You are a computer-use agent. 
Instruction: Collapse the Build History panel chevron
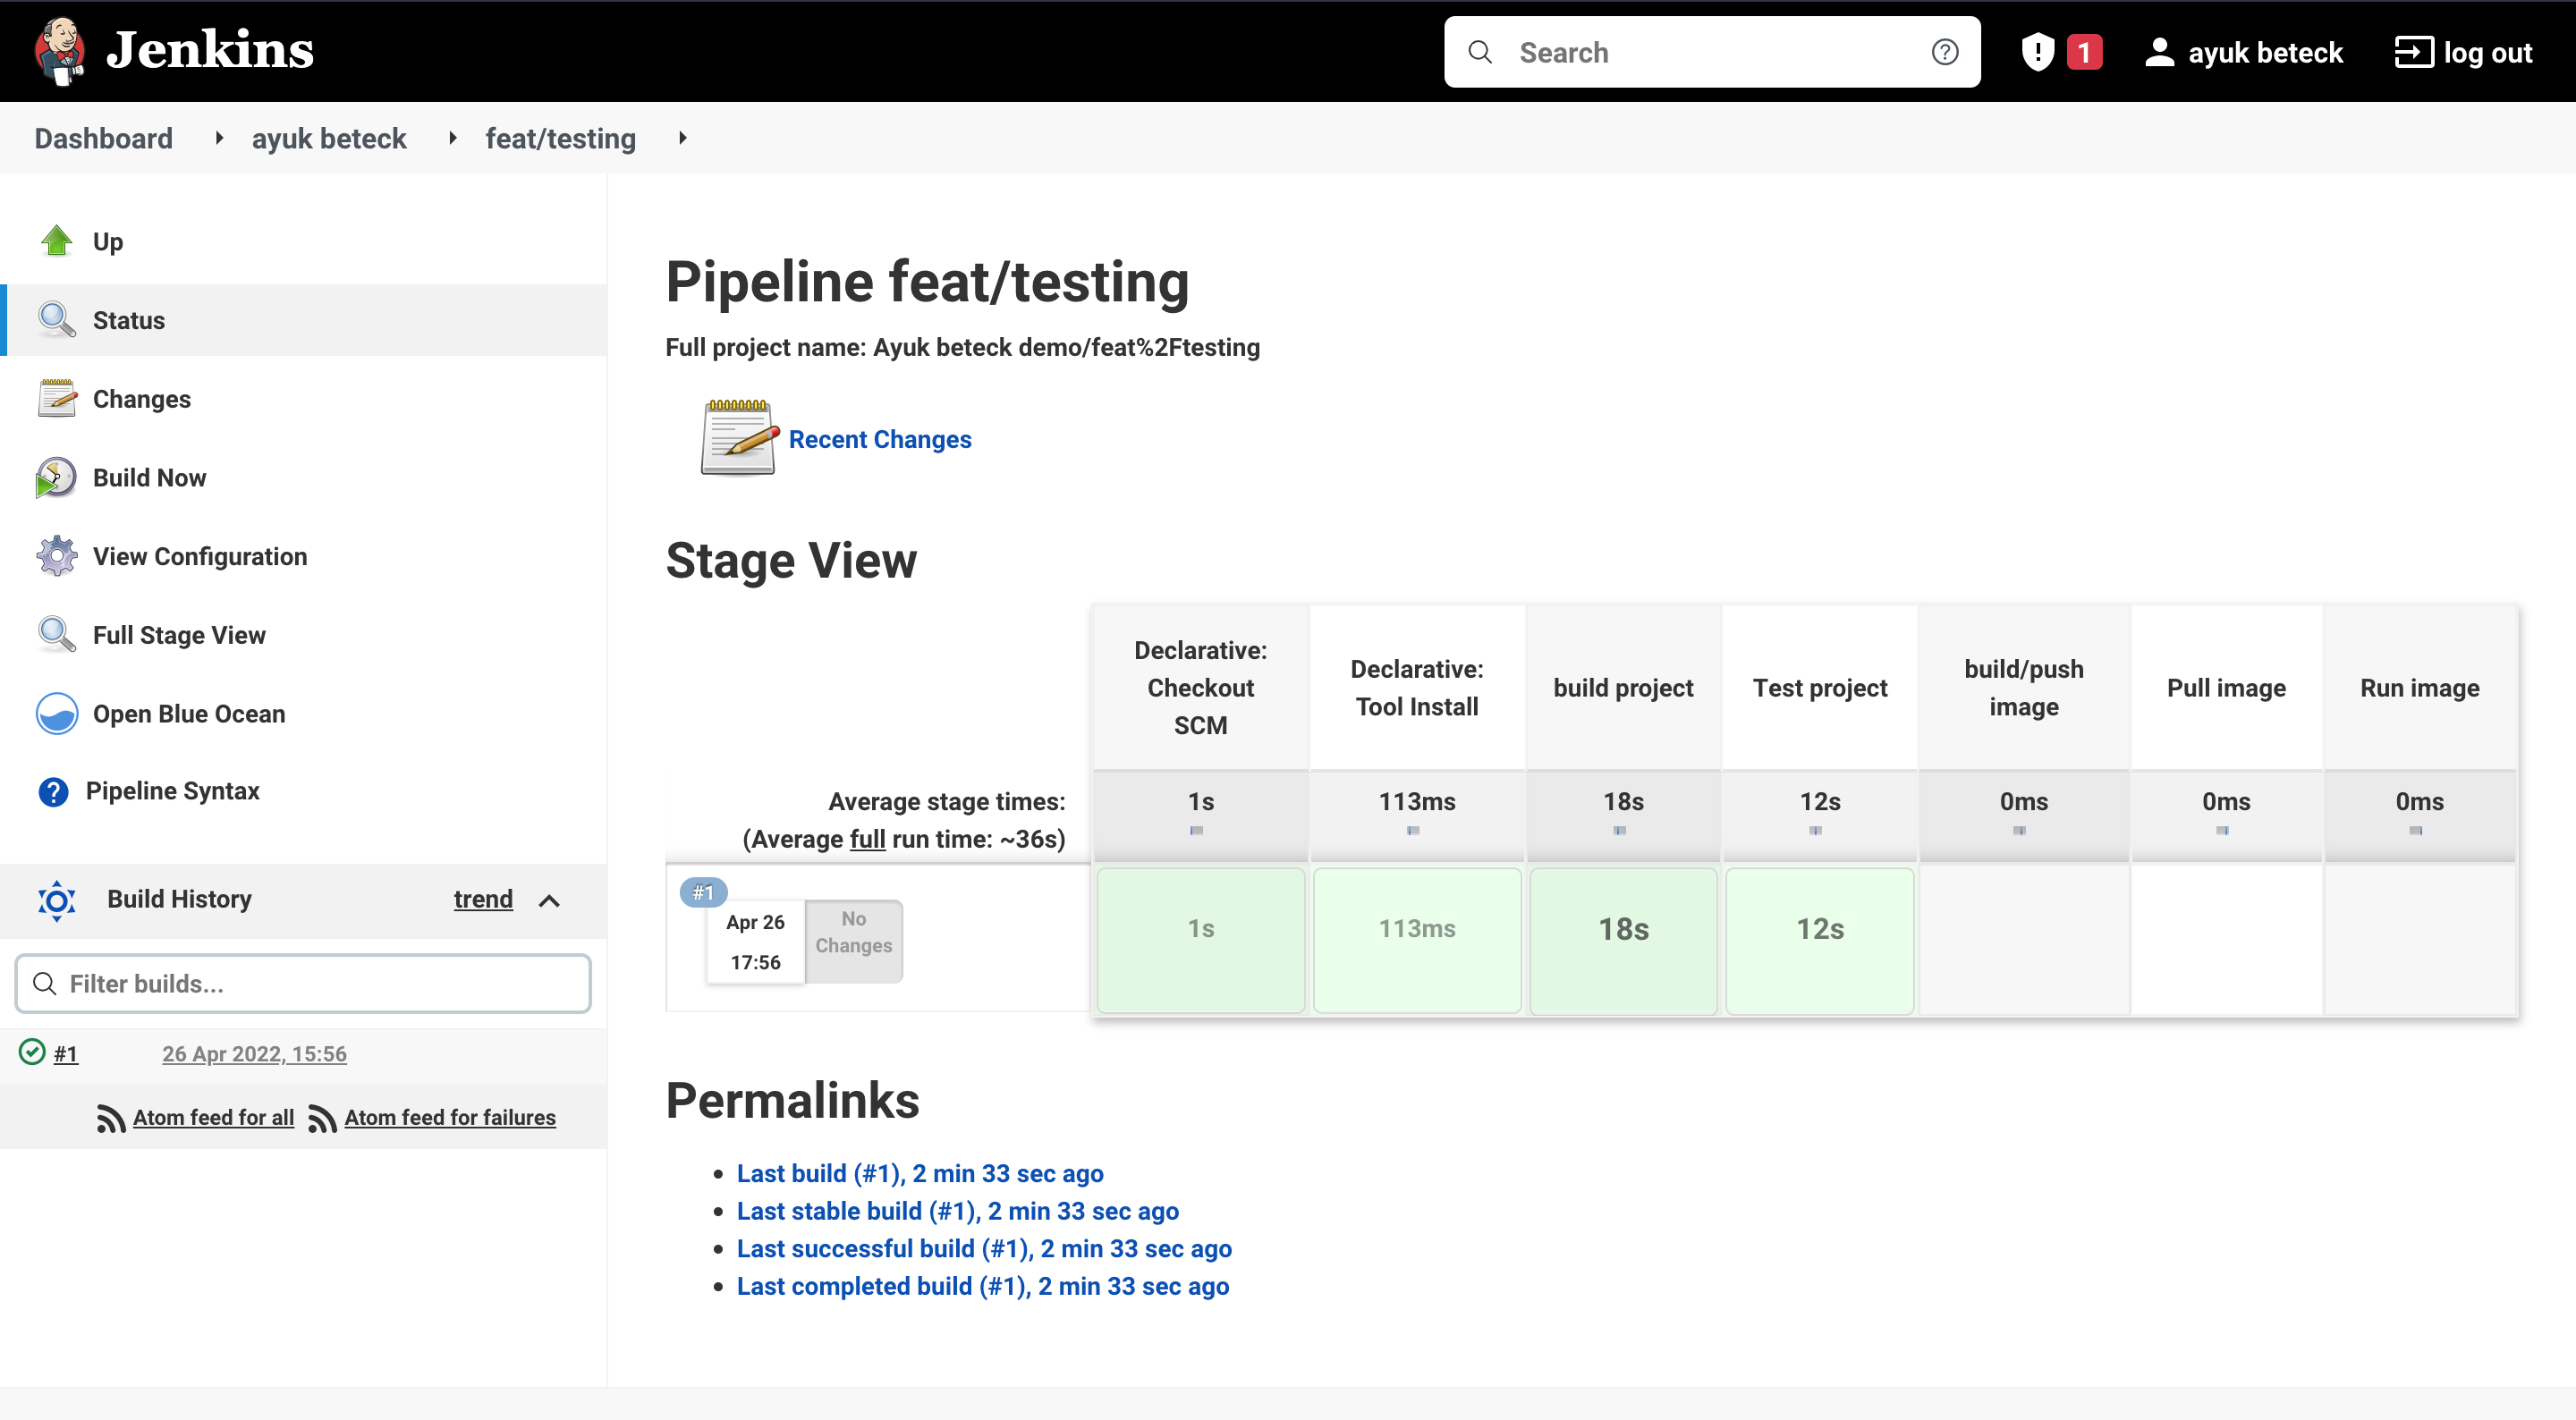click(549, 900)
